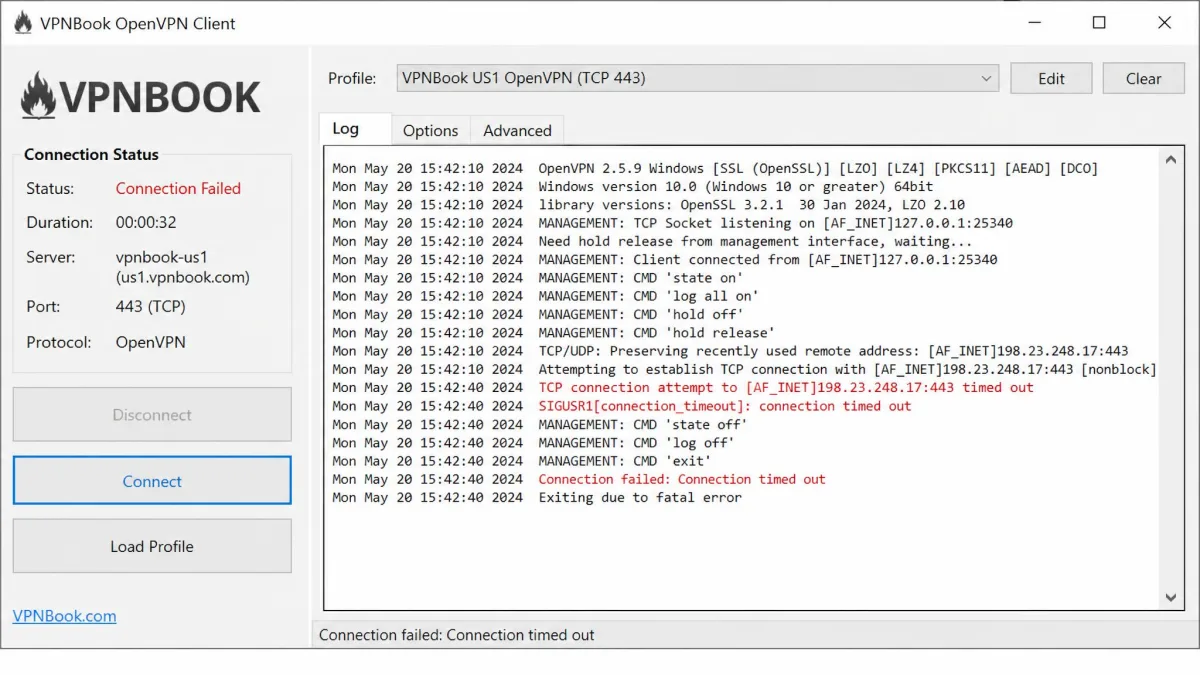
Task: Click the 'Preserving recently used remote address' line
Action: [730, 351]
